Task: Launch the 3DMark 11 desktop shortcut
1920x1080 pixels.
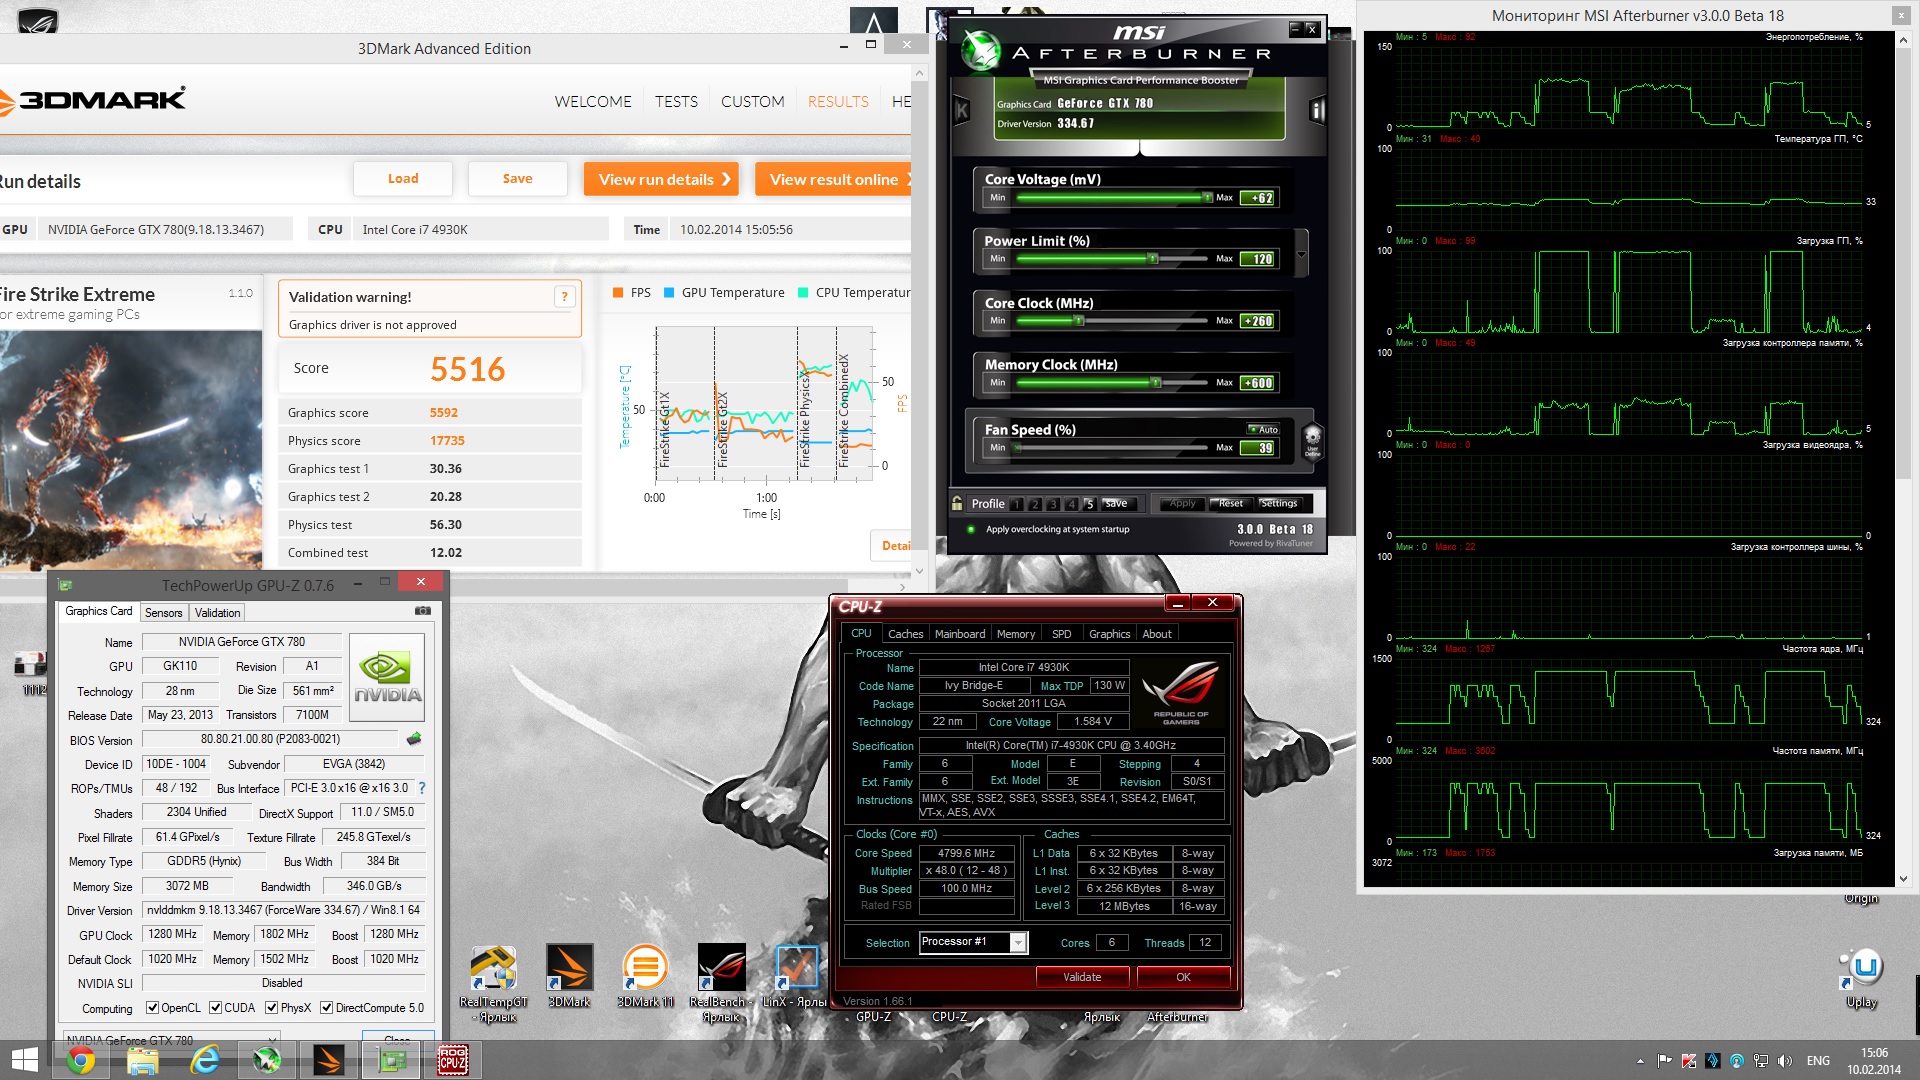Action: point(645,976)
